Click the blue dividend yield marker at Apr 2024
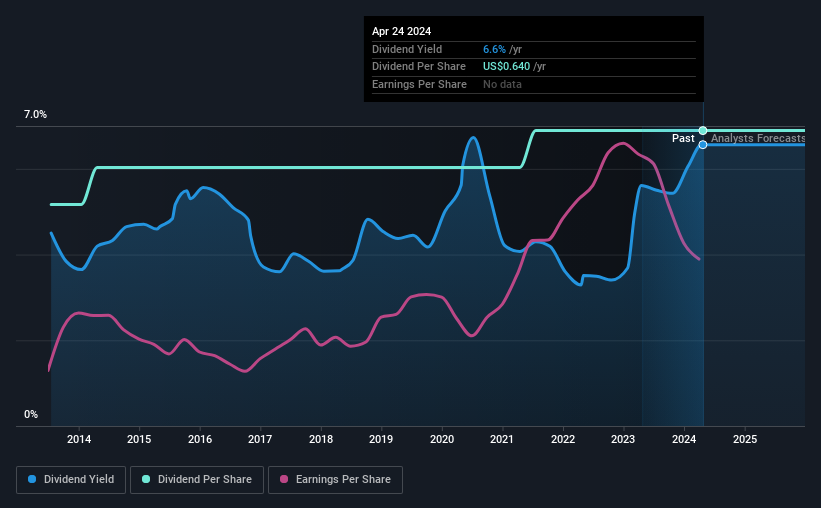The height and width of the screenshot is (508, 821). click(x=703, y=145)
